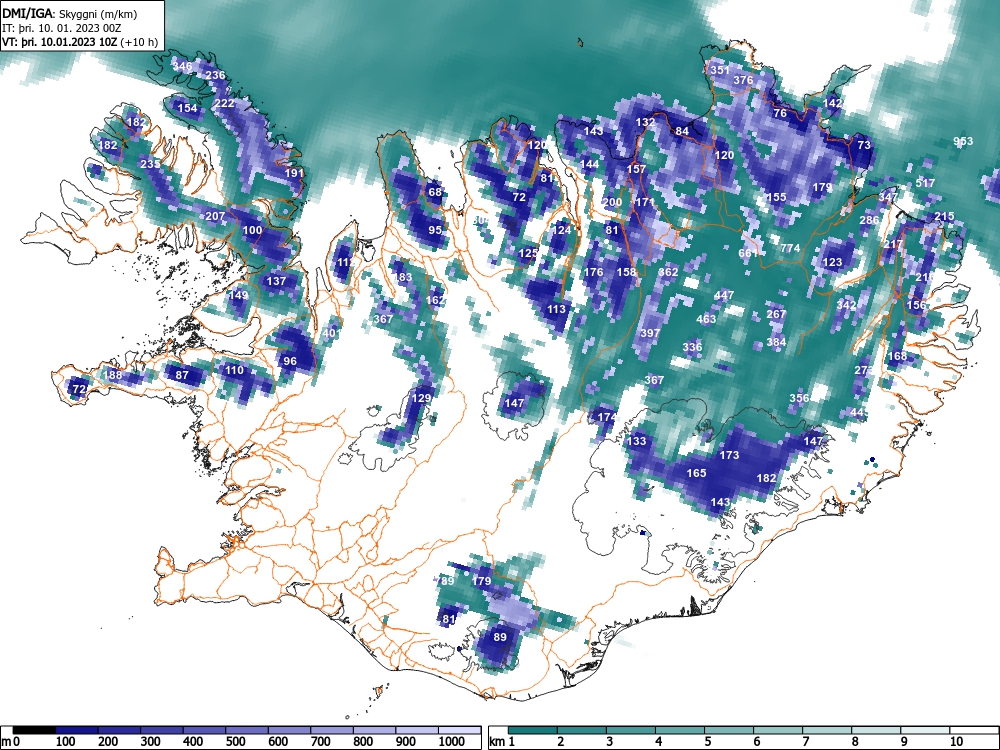
Task: Click the black 0–100 m legend swatch
Action: (x=34, y=730)
